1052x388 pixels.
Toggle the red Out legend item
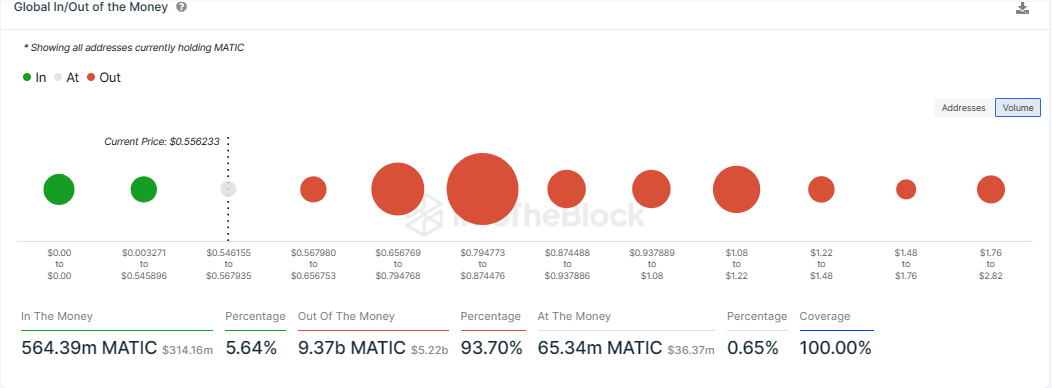(x=104, y=77)
